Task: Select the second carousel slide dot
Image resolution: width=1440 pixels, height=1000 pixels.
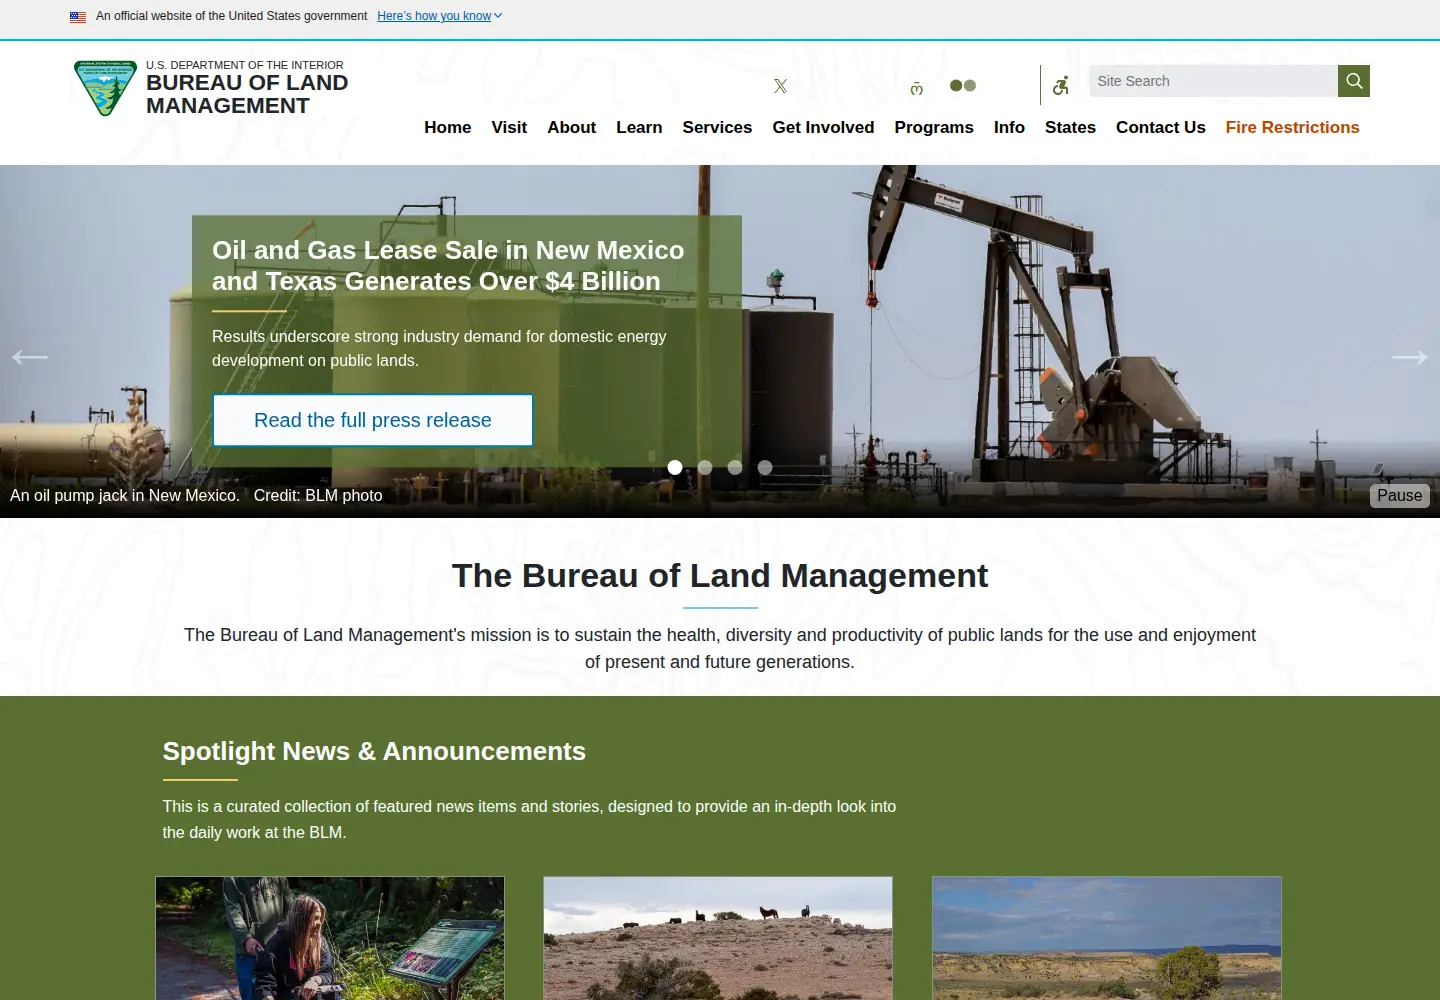Action: [x=705, y=467]
